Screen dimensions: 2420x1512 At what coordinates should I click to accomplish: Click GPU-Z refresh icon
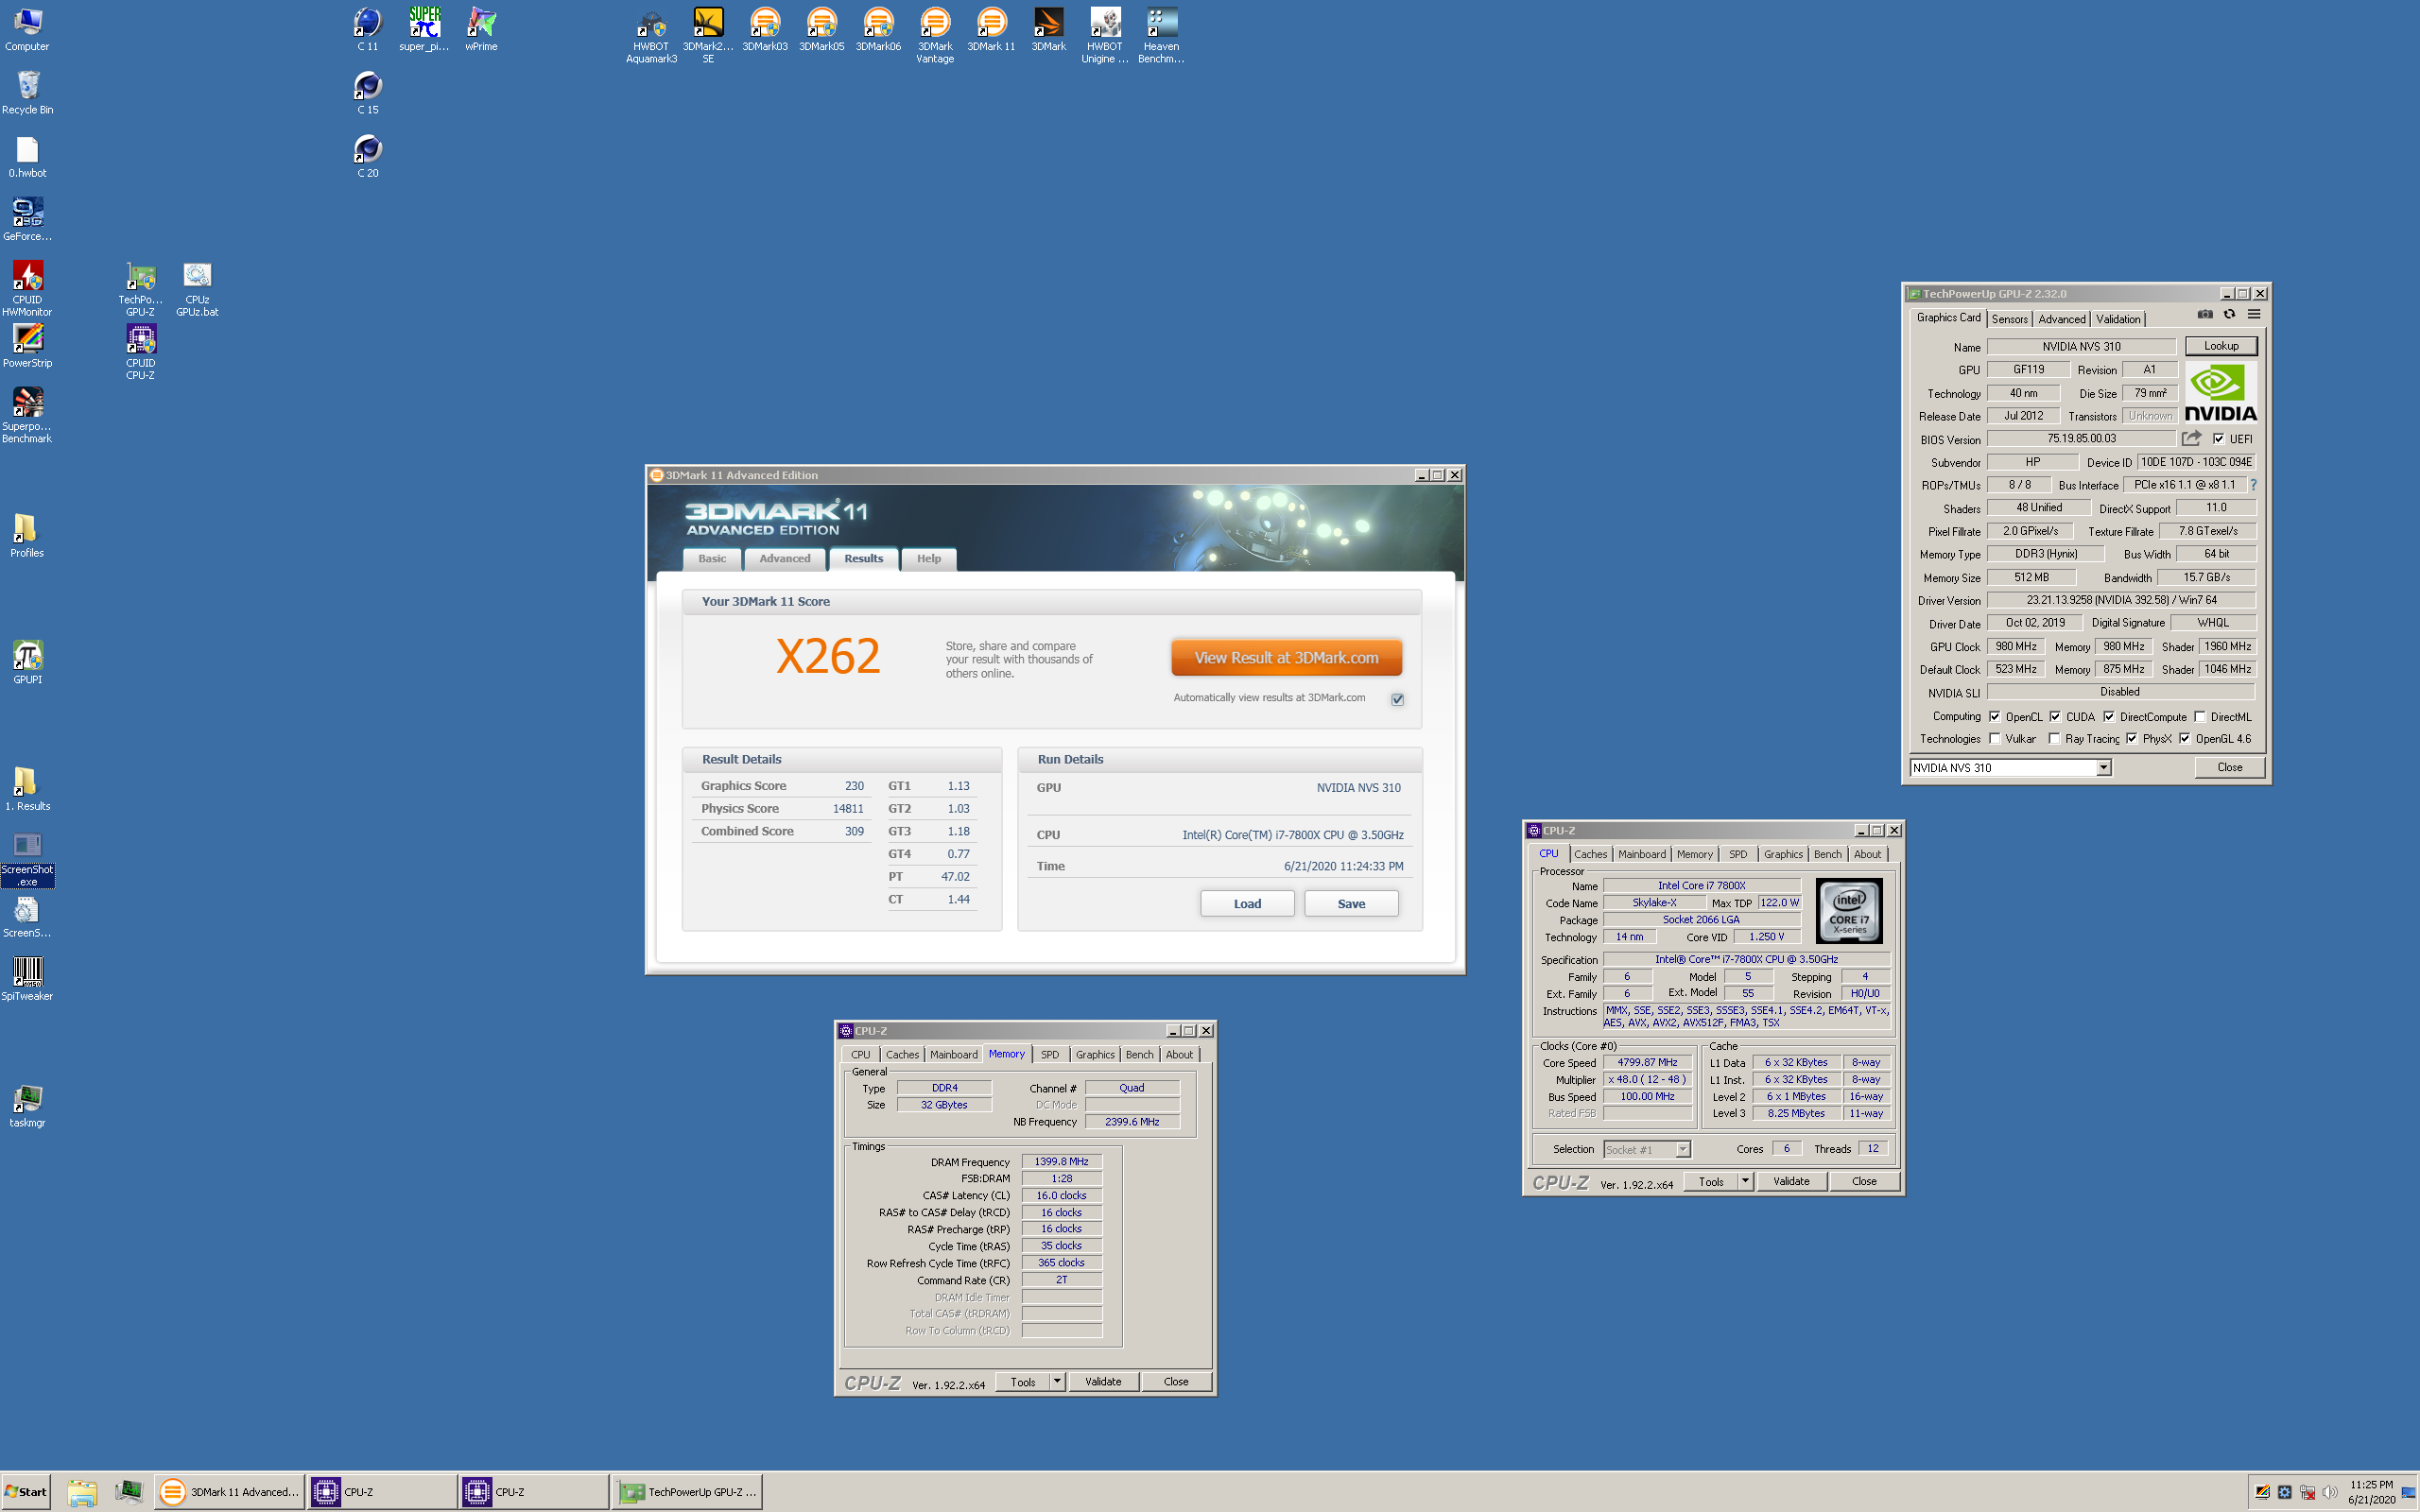click(x=2229, y=314)
